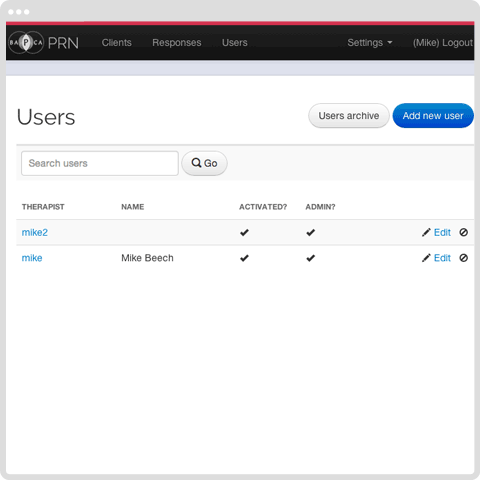Open the Responses nav item
Image resolution: width=480 pixels, height=480 pixels.
coord(177,43)
